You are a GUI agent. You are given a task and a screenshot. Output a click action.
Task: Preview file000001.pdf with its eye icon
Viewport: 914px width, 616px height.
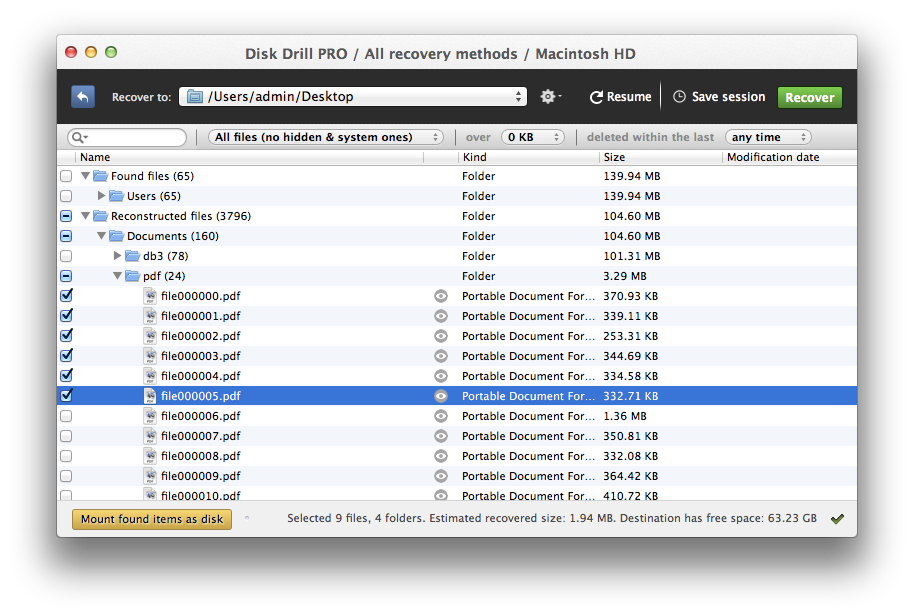point(441,316)
